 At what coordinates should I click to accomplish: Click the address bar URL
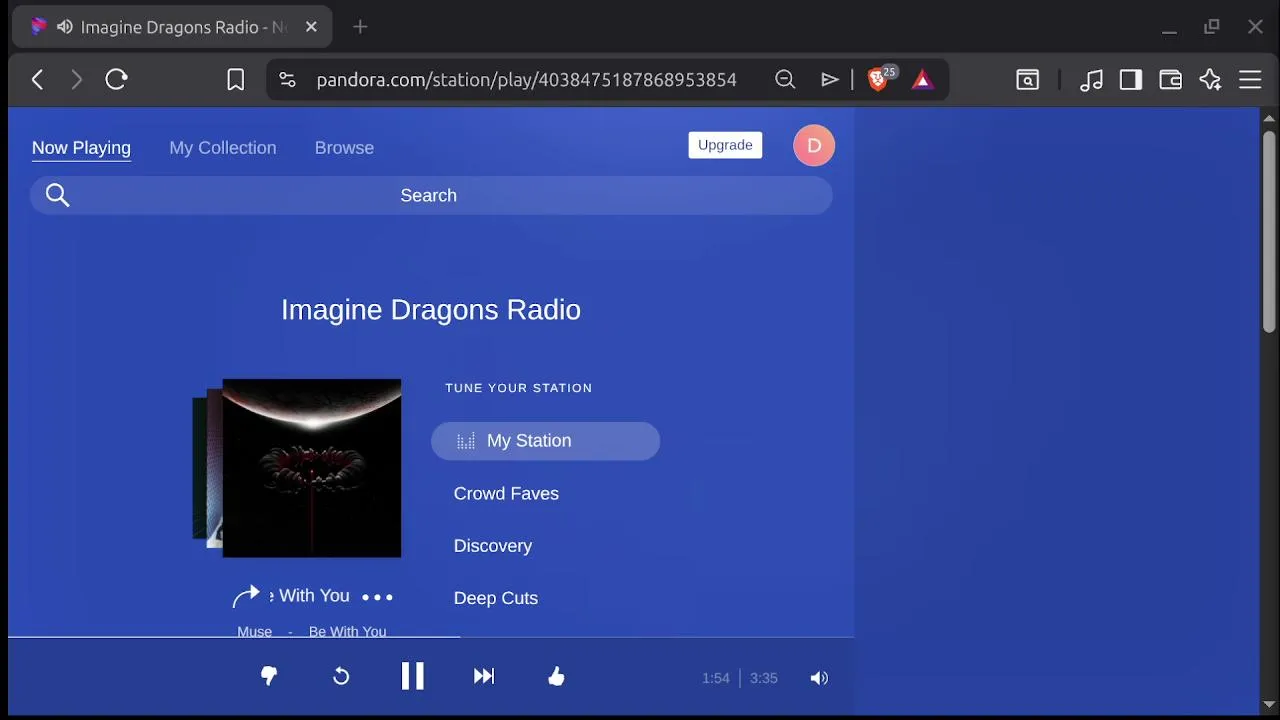[x=526, y=80]
